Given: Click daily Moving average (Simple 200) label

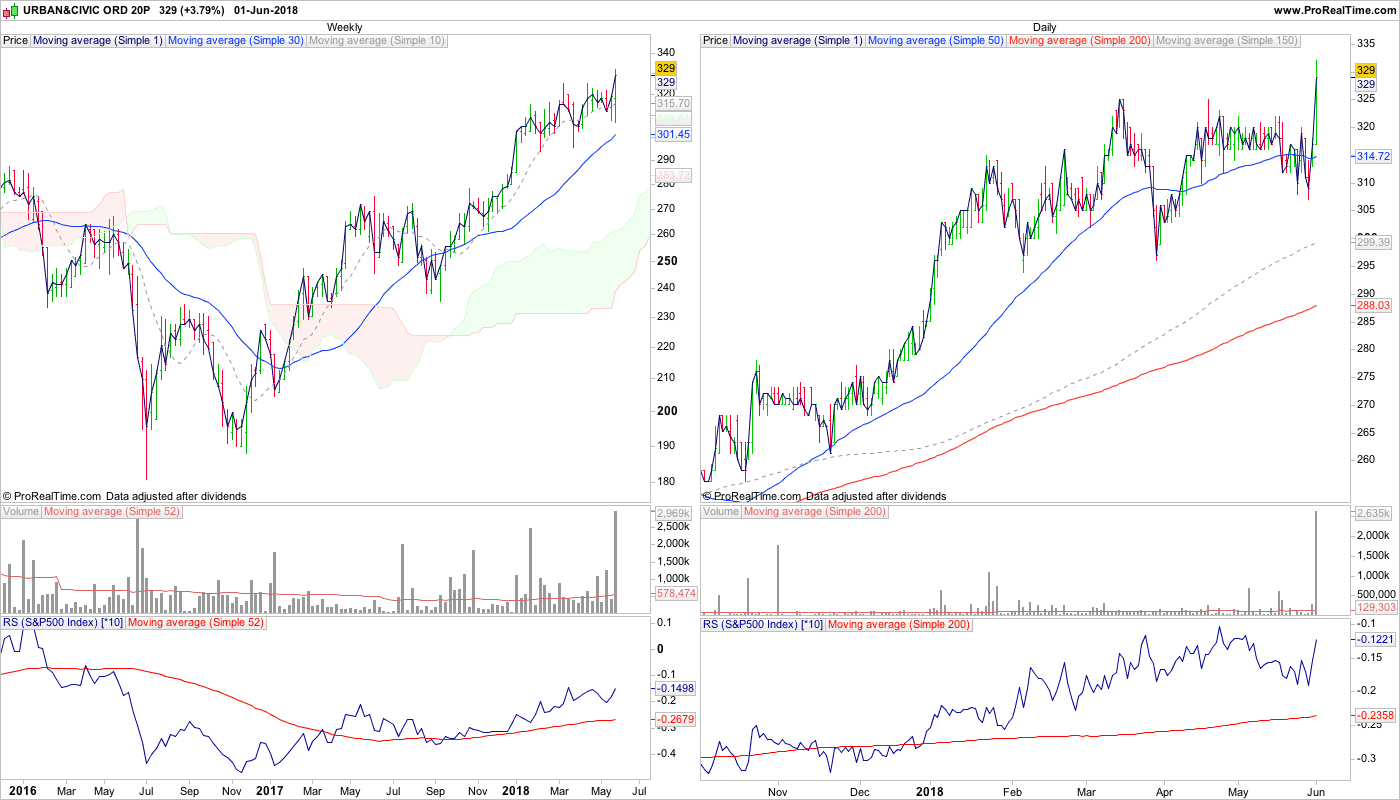Looking at the screenshot, I should pyautogui.click(x=1080, y=41).
